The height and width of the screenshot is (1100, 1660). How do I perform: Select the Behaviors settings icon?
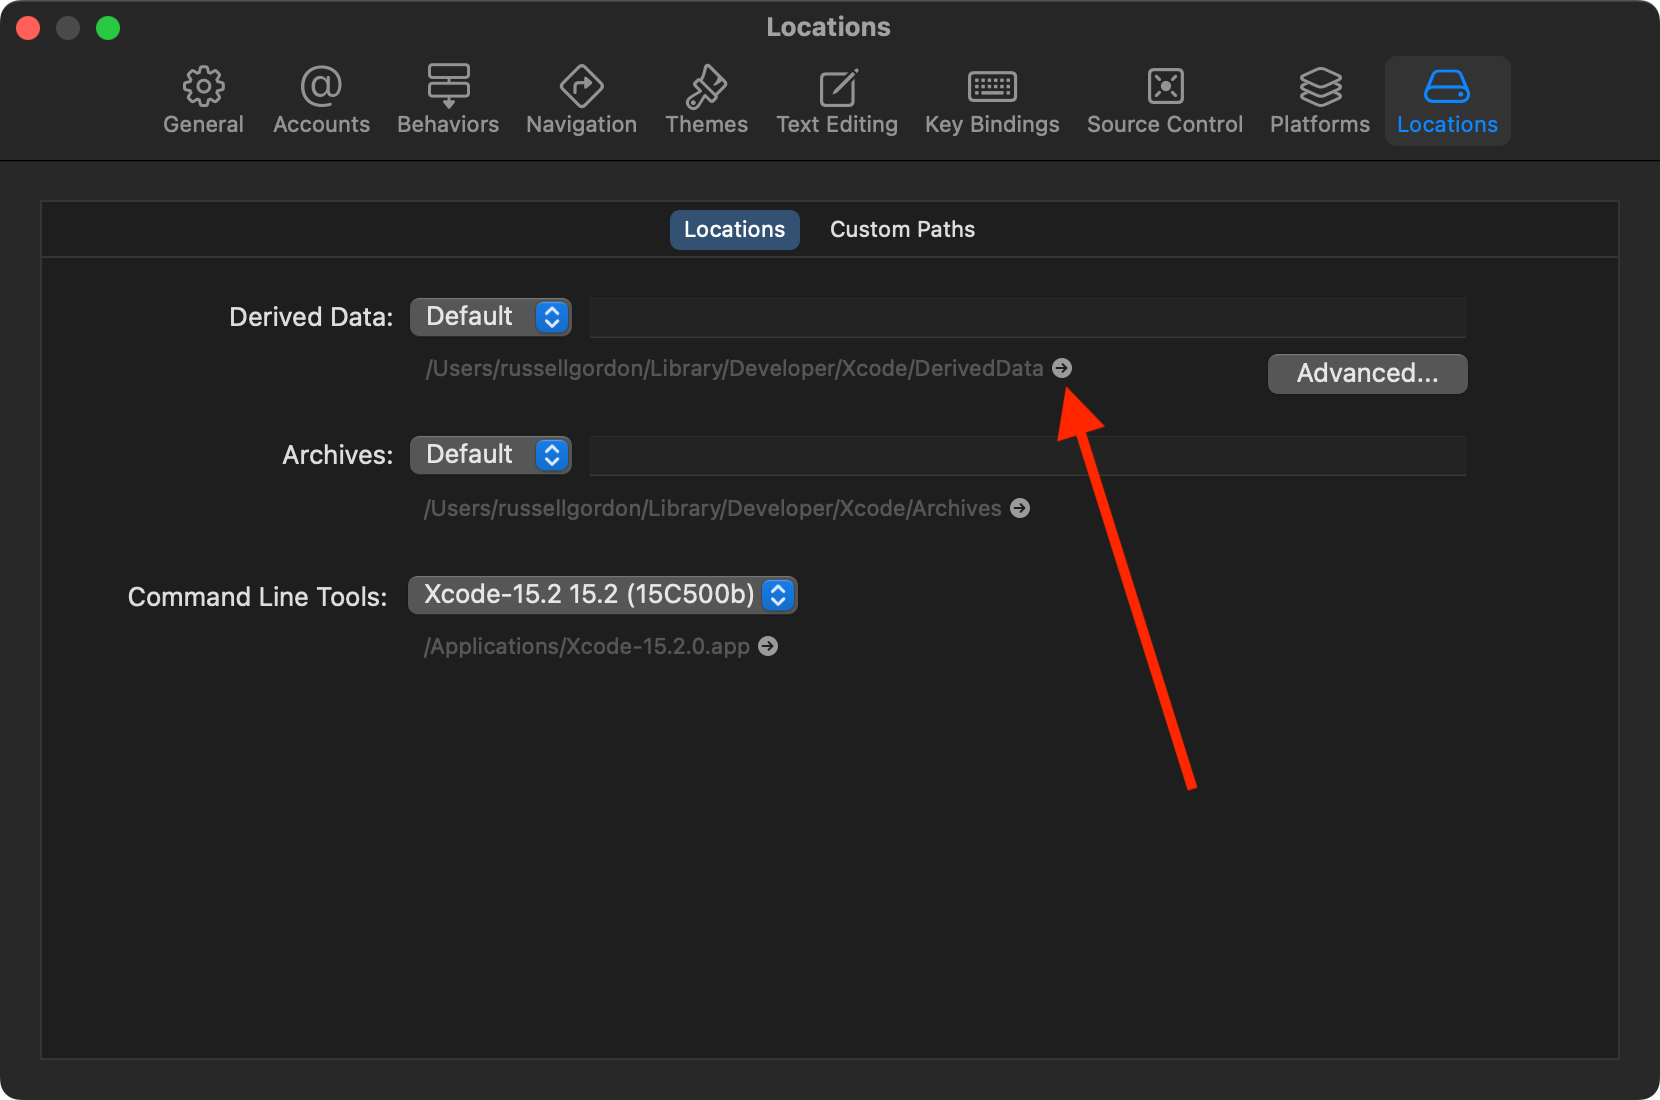tap(447, 98)
